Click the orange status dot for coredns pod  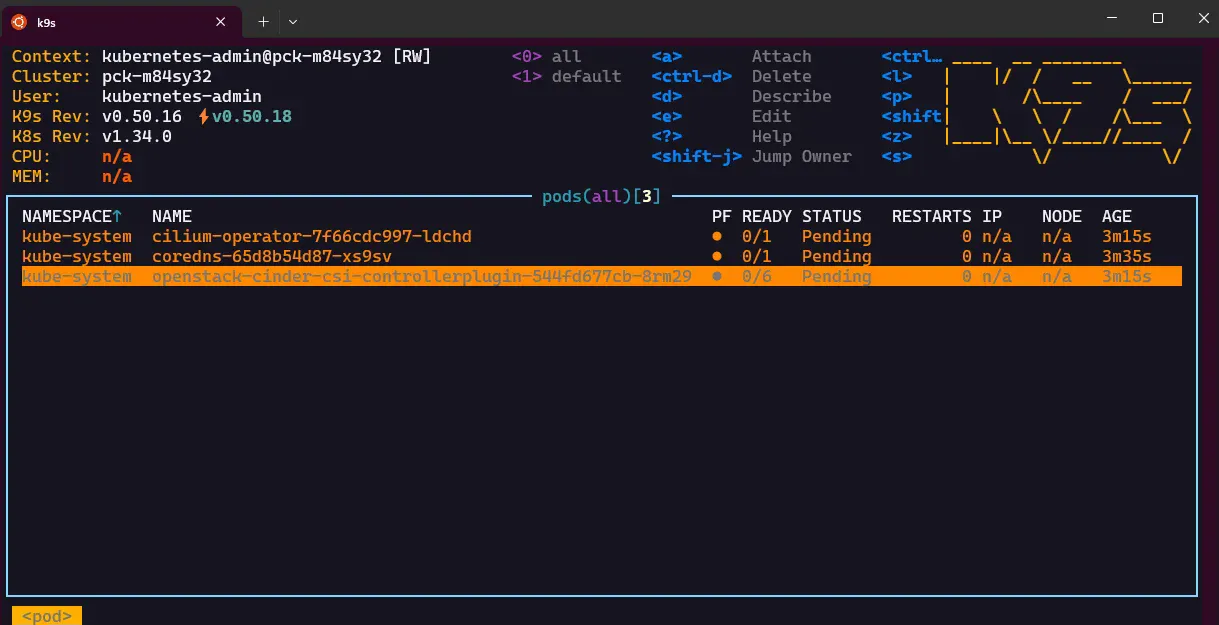[x=716, y=257]
